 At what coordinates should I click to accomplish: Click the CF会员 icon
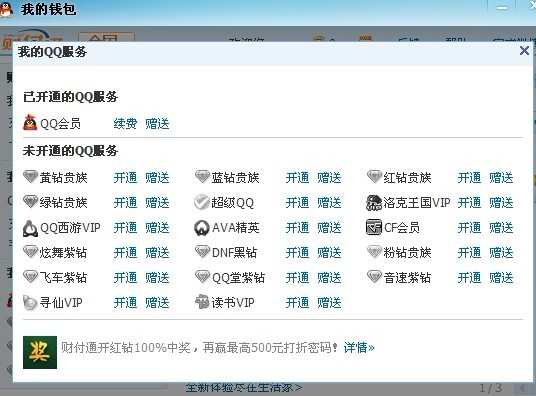click(374, 227)
